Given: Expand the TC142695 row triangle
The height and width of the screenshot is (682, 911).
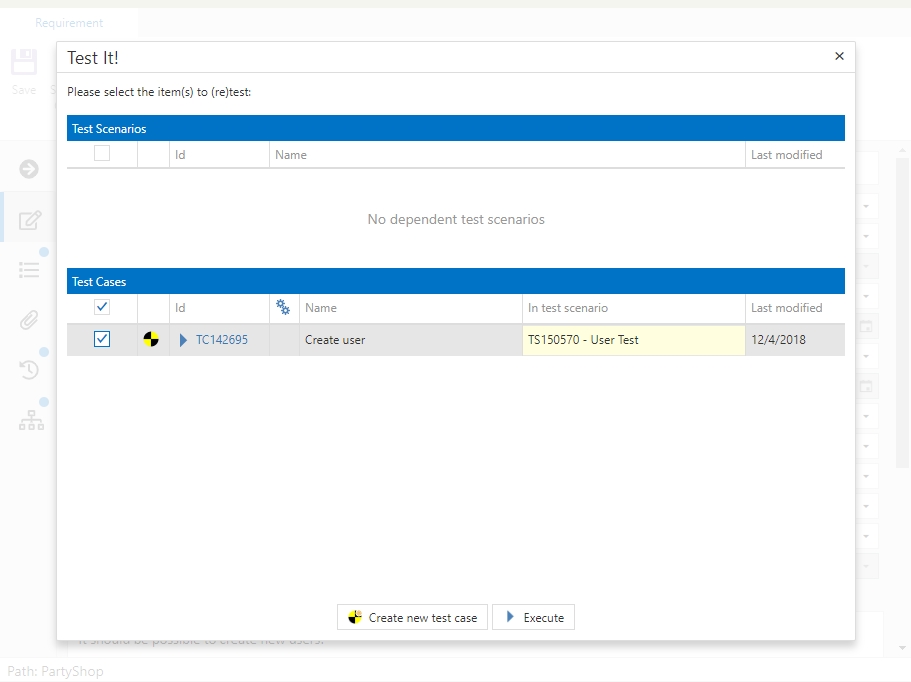Looking at the screenshot, I should [183, 340].
